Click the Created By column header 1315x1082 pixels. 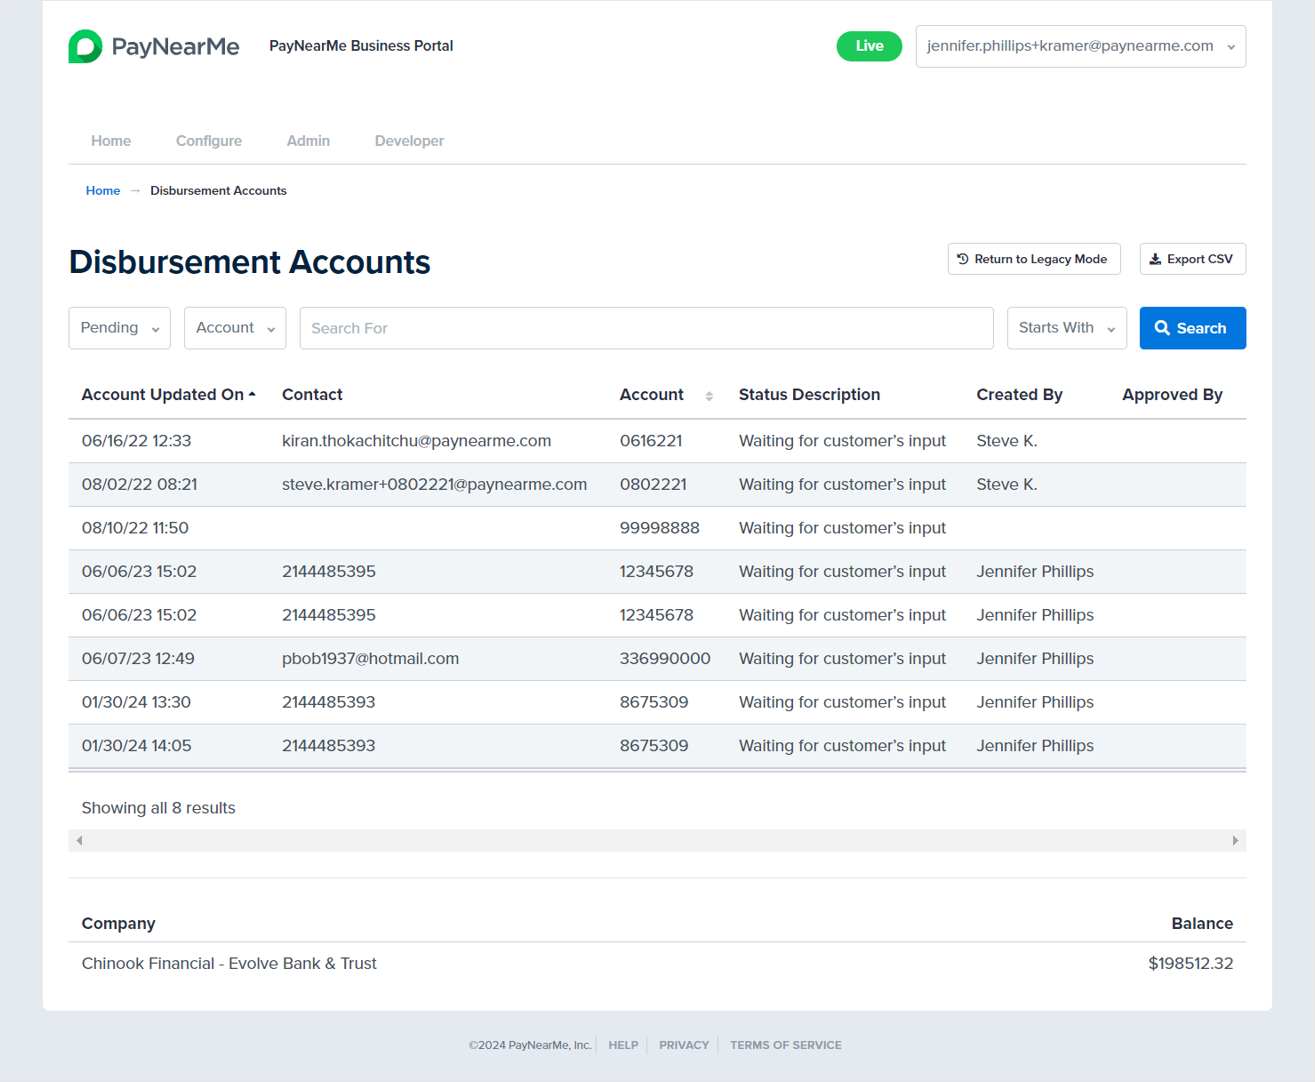(x=1019, y=395)
